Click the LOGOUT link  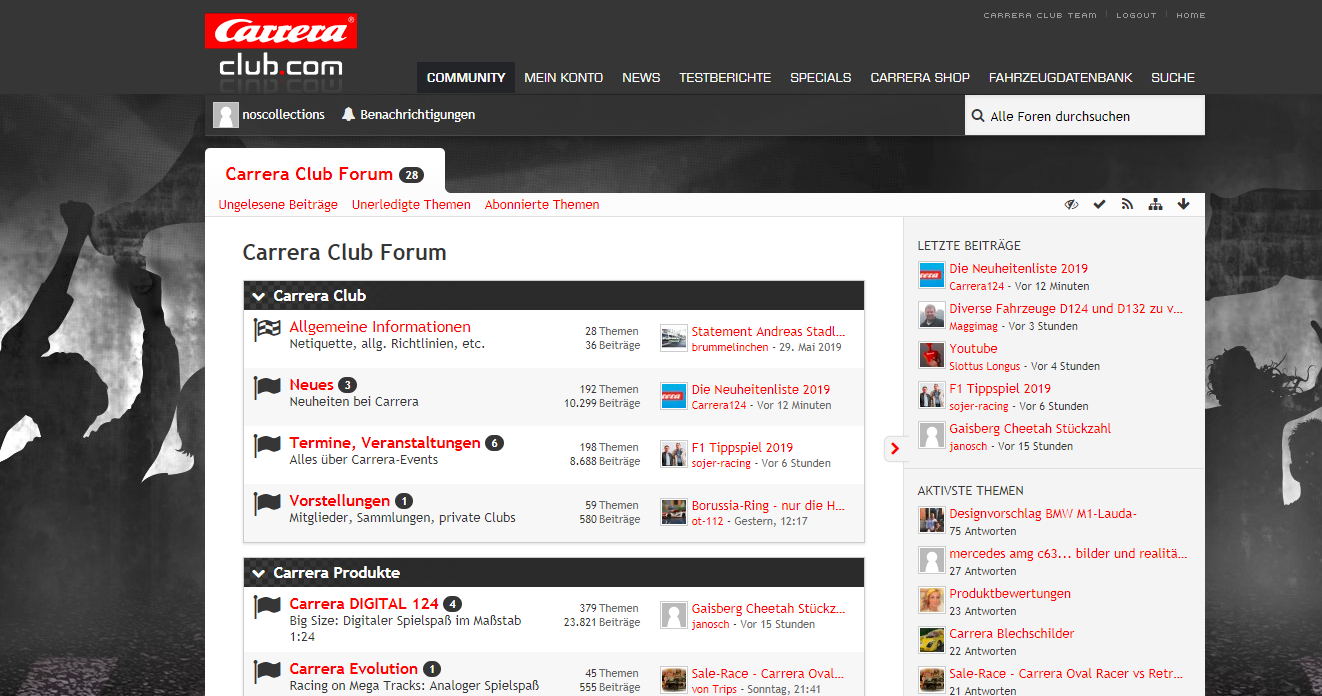click(1136, 15)
